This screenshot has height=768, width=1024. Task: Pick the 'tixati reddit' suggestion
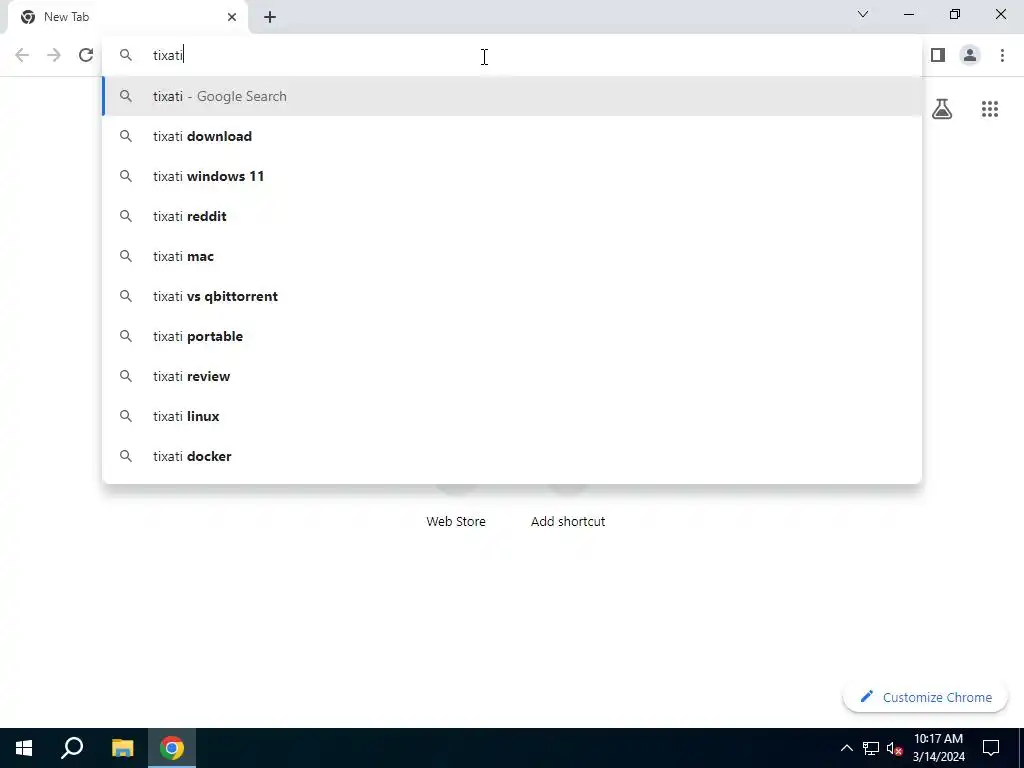[x=512, y=216]
